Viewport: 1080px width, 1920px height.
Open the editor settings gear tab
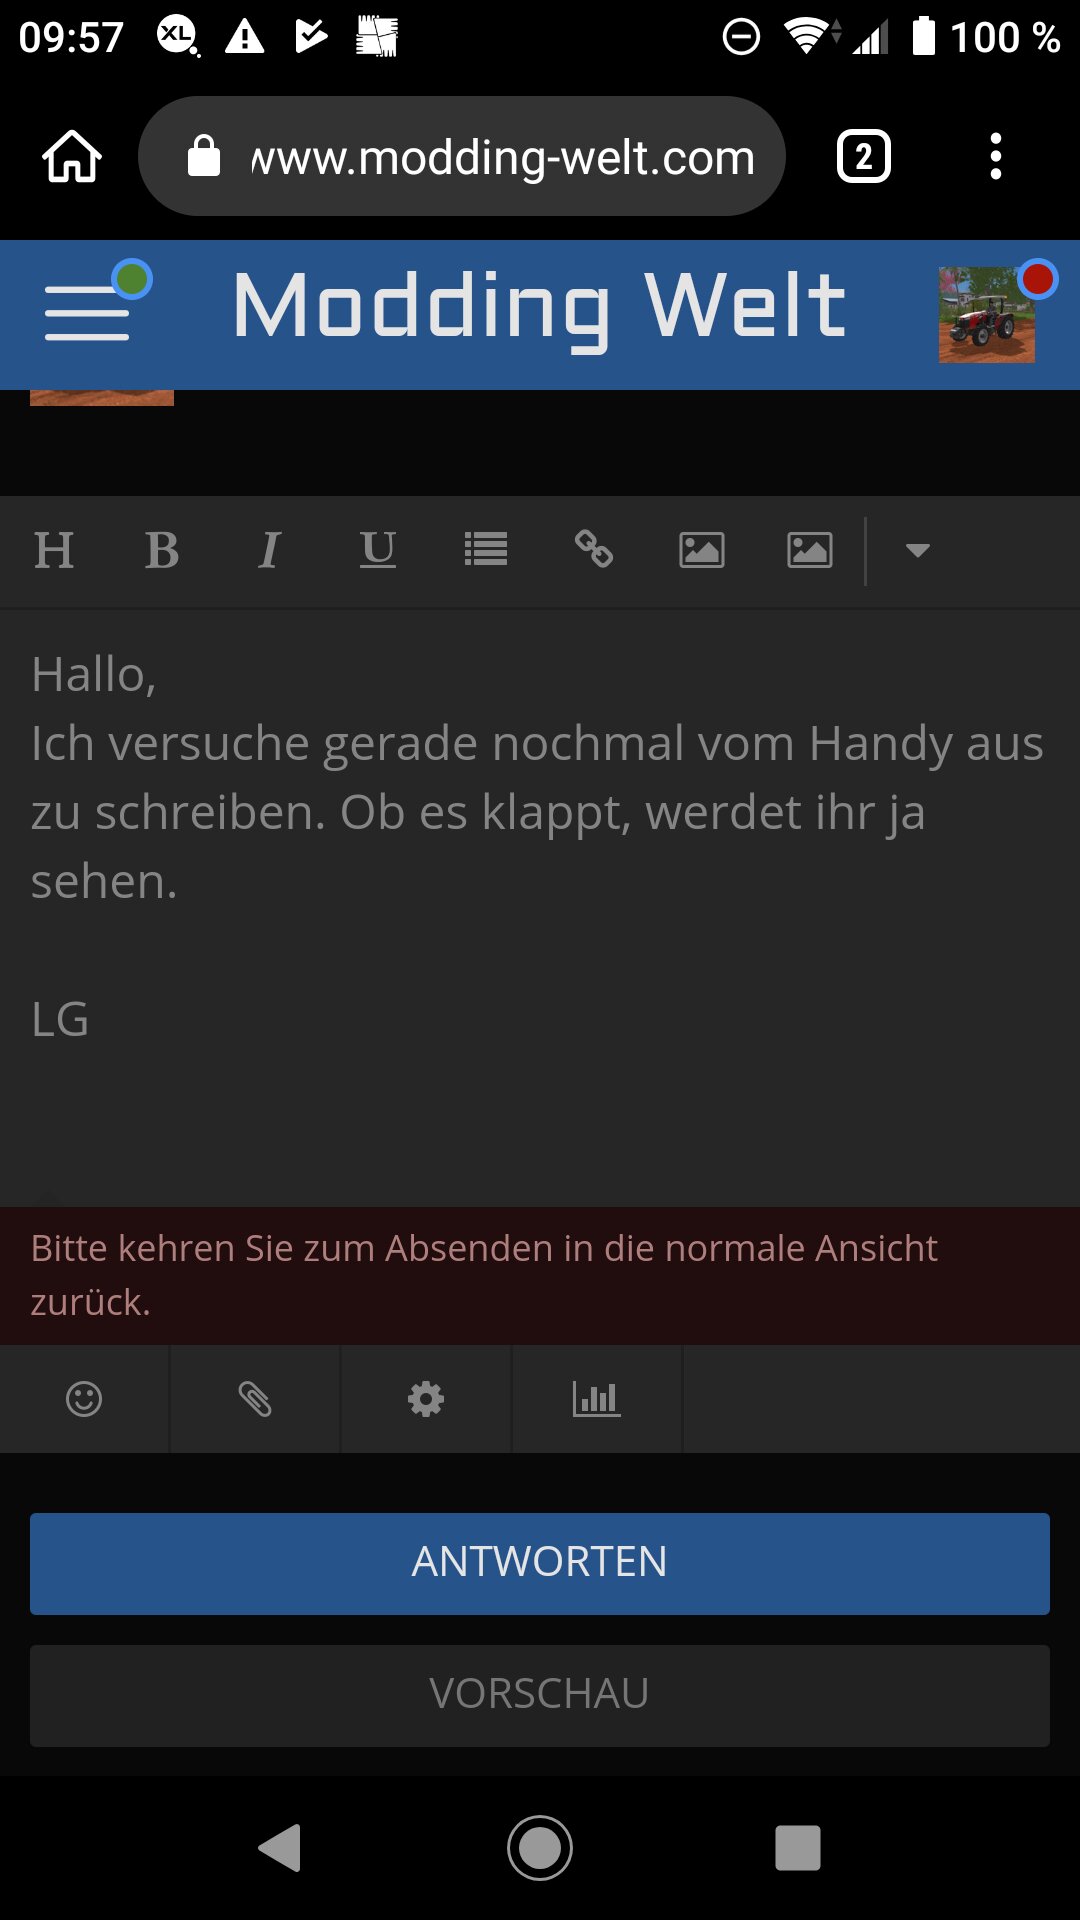click(x=426, y=1399)
